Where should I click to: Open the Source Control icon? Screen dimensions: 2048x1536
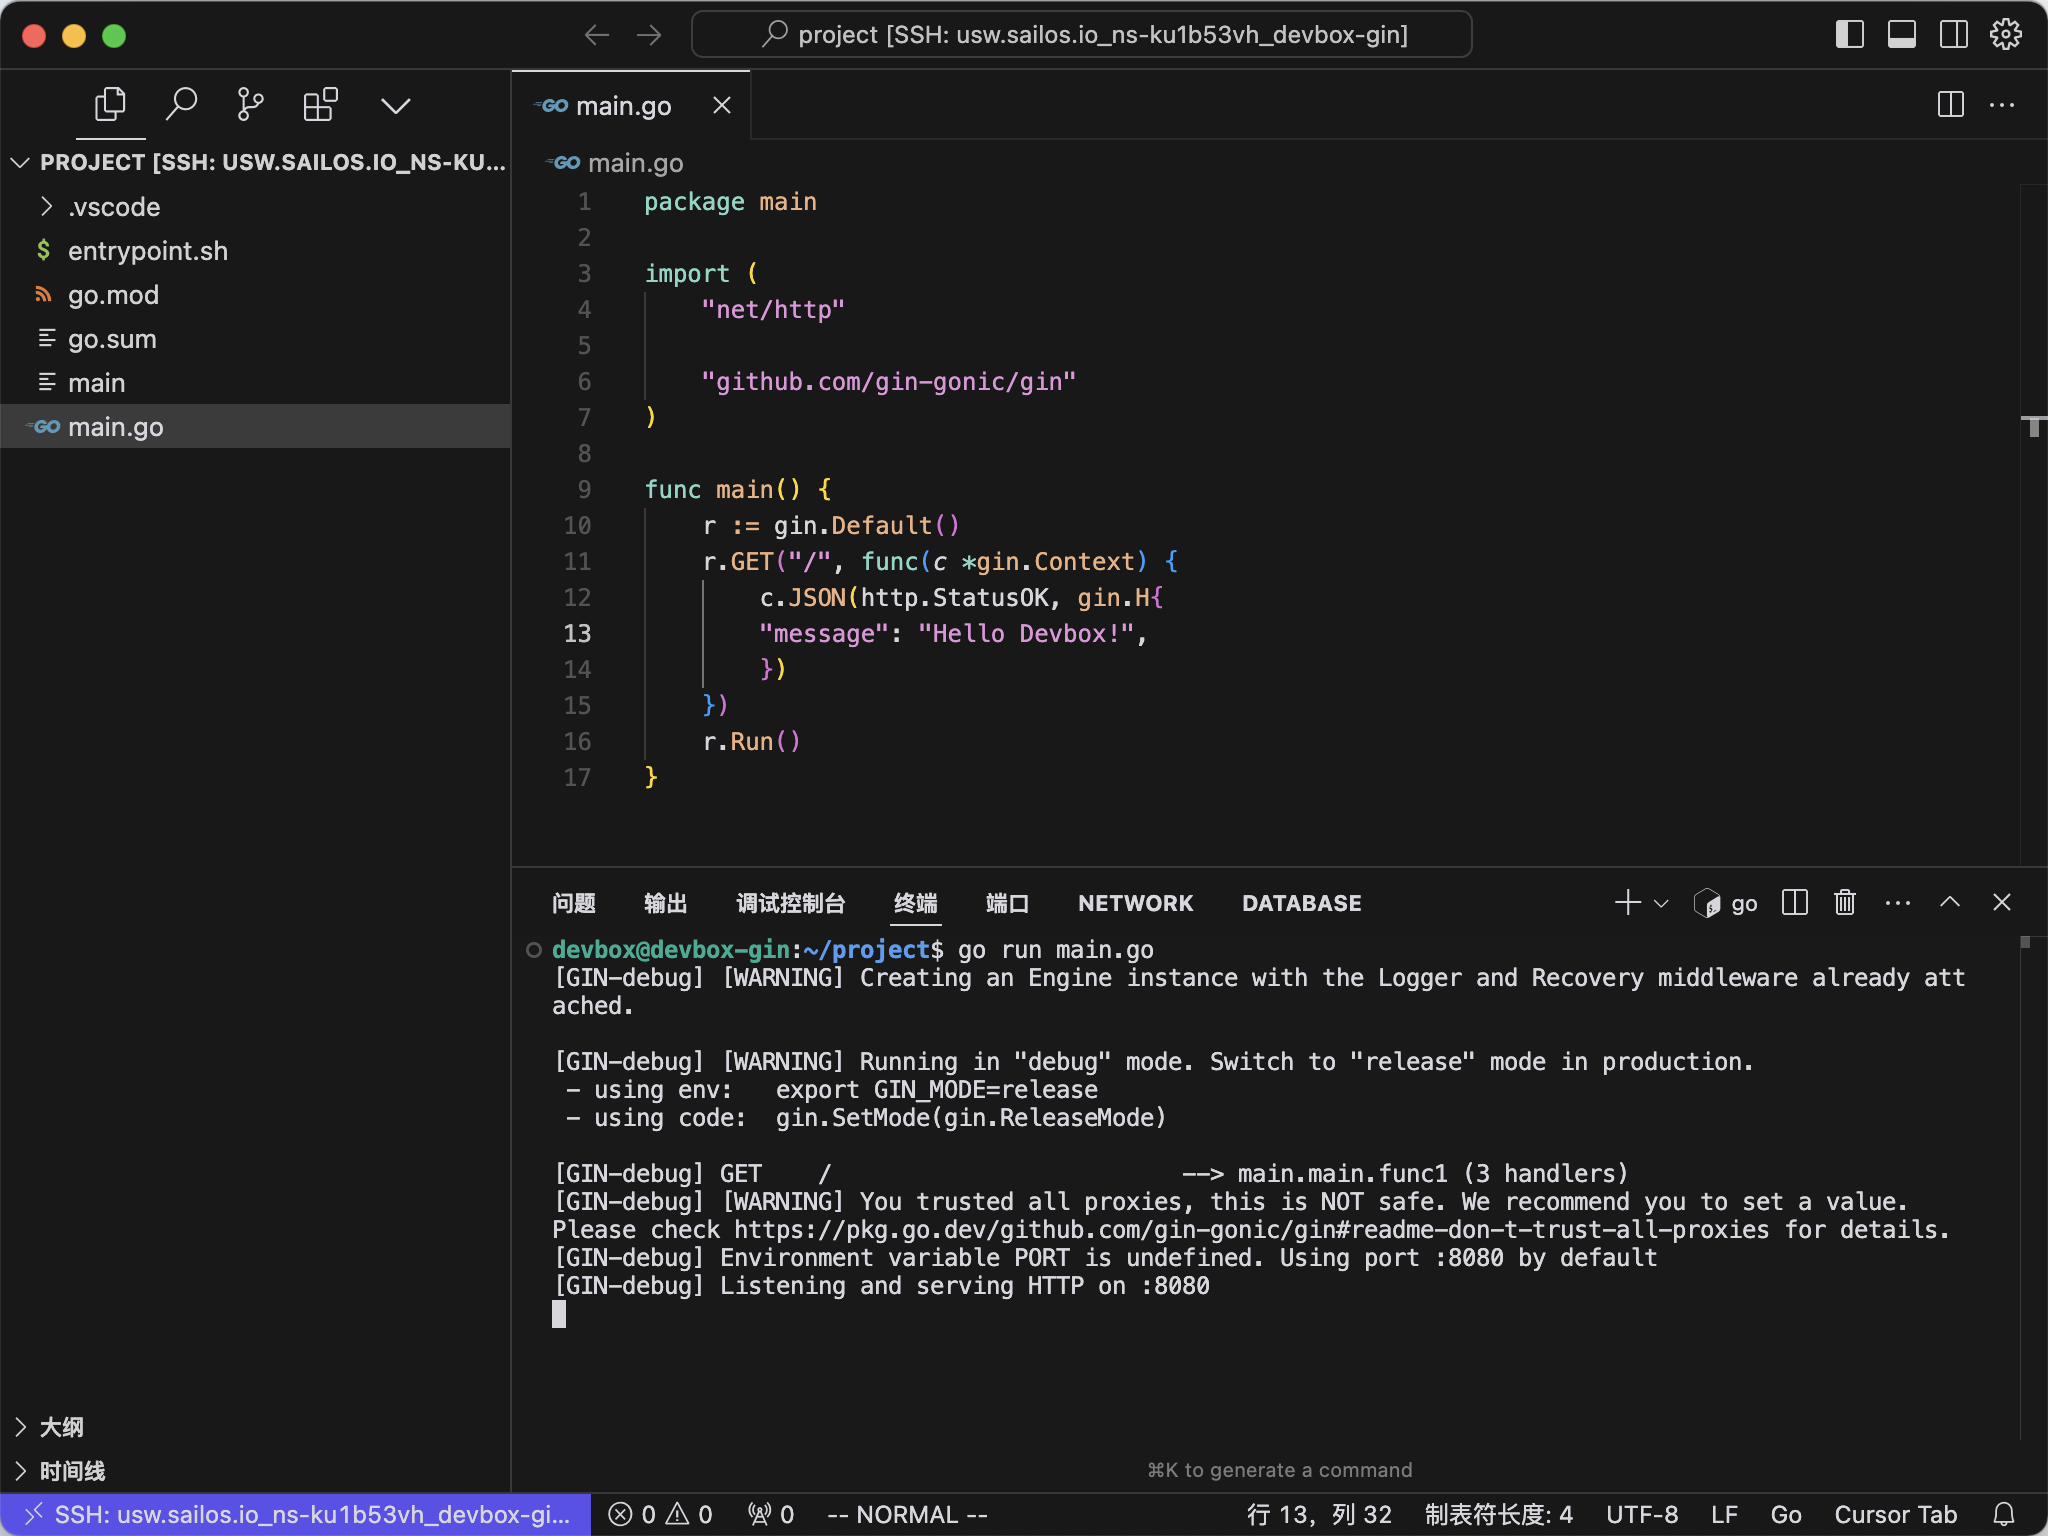[250, 105]
